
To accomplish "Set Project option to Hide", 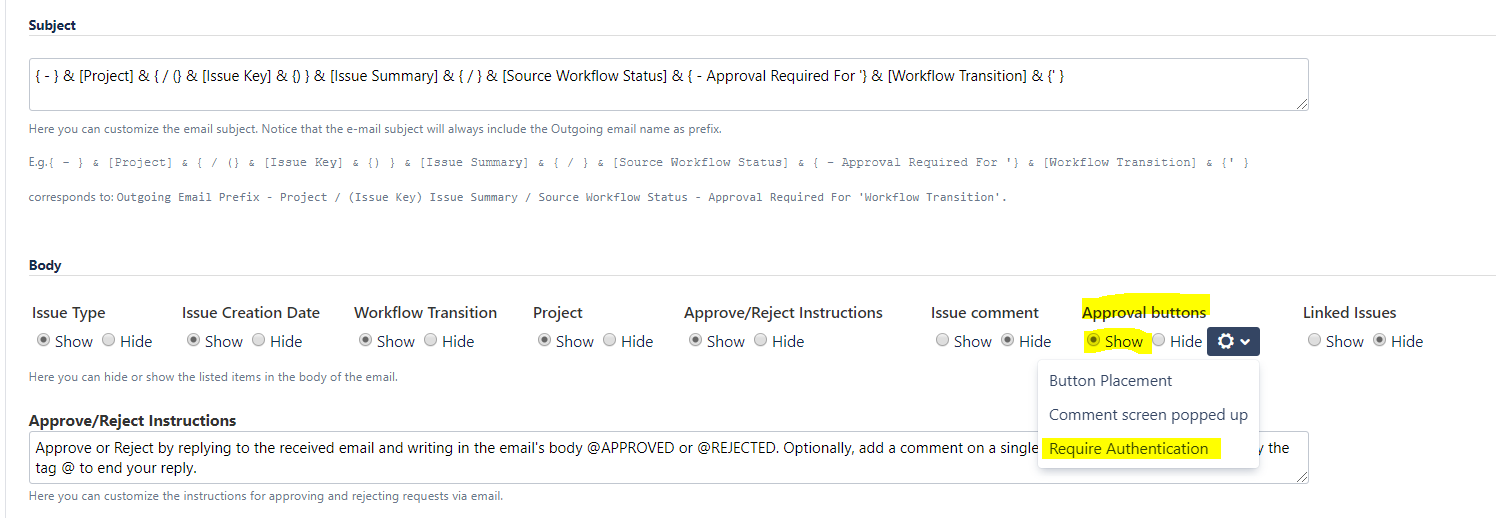I will (x=610, y=341).
